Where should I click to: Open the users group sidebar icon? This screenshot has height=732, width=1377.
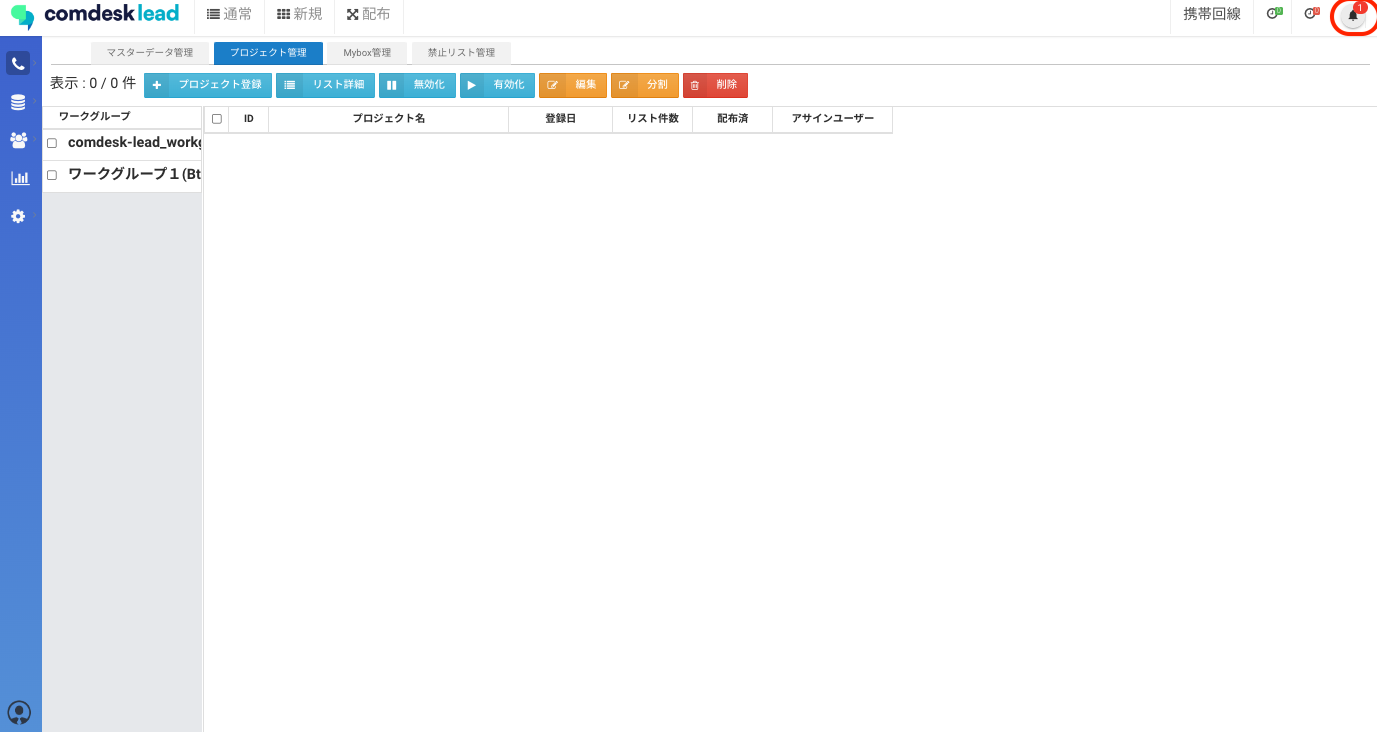[18, 140]
